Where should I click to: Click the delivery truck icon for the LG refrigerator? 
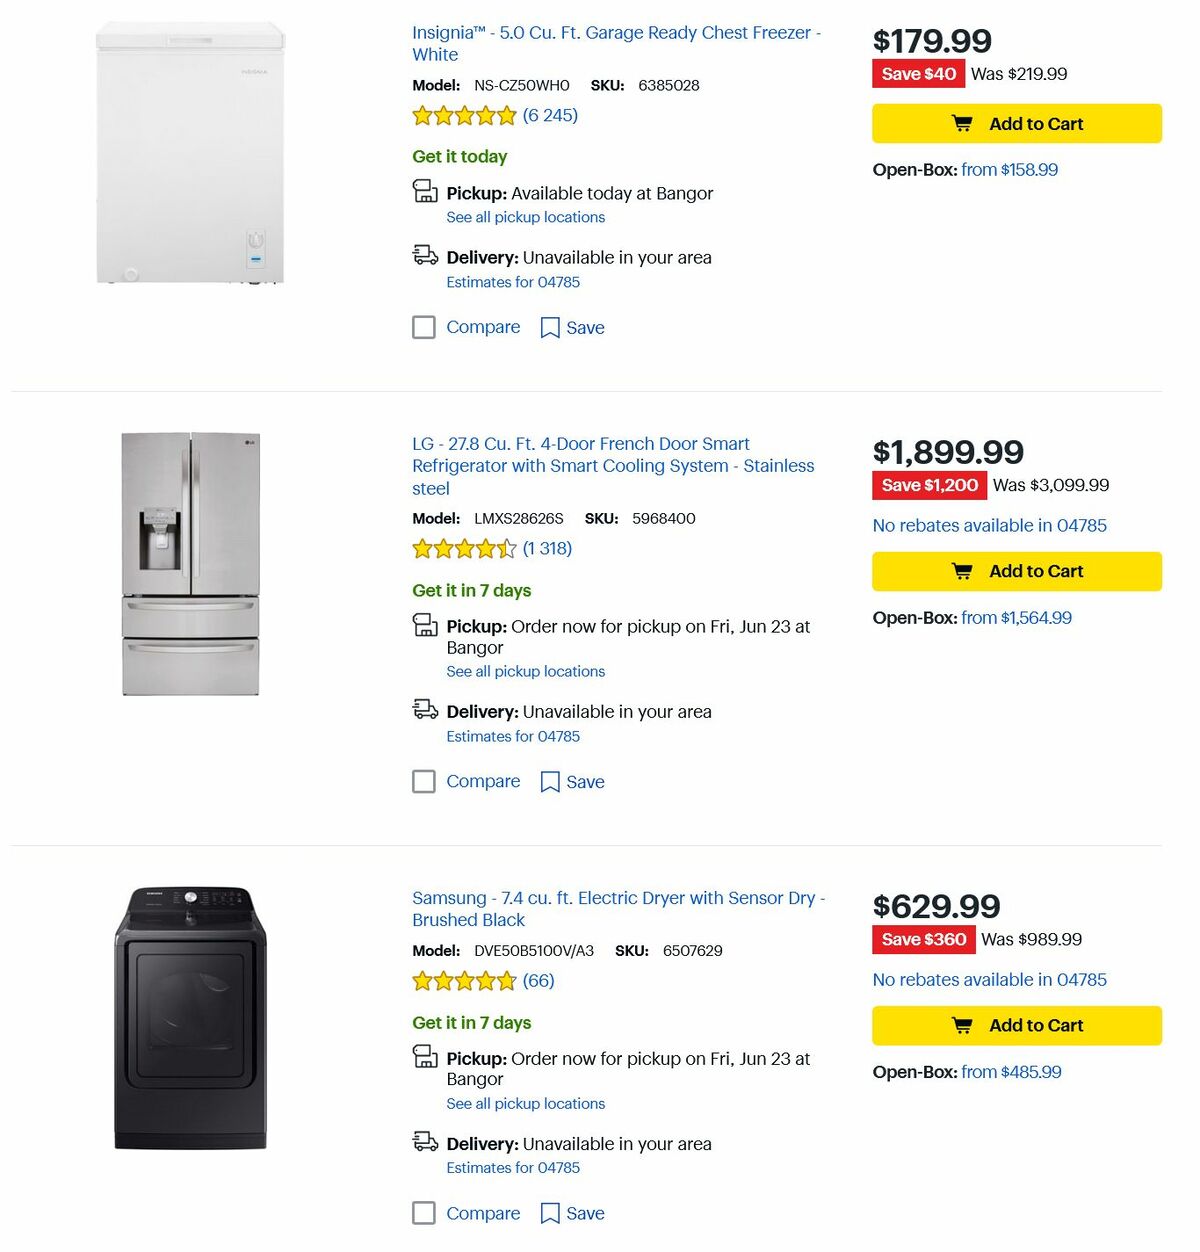425,709
